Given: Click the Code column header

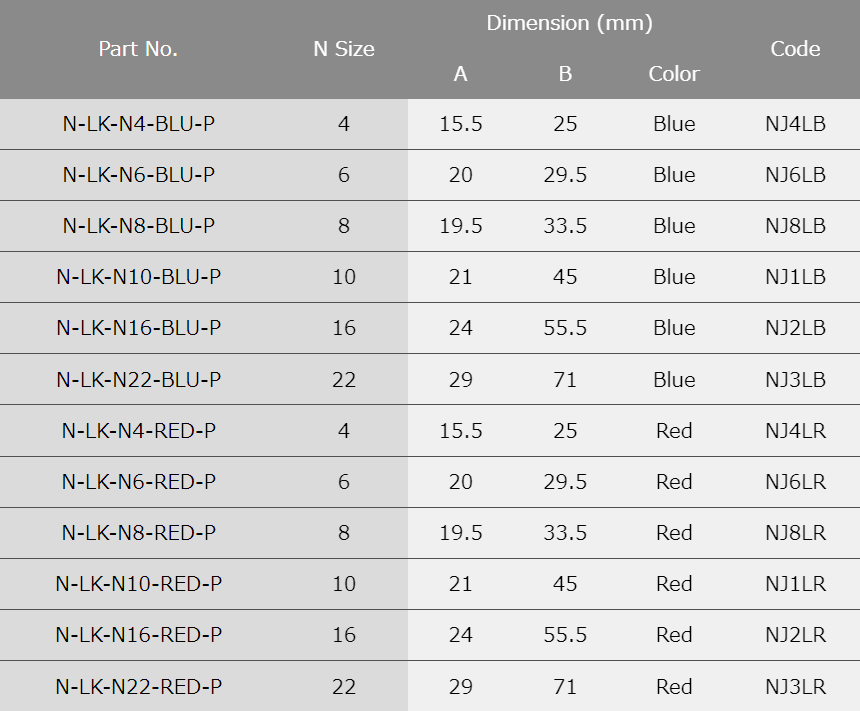Looking at the screenshot, I should click(795, 49).
